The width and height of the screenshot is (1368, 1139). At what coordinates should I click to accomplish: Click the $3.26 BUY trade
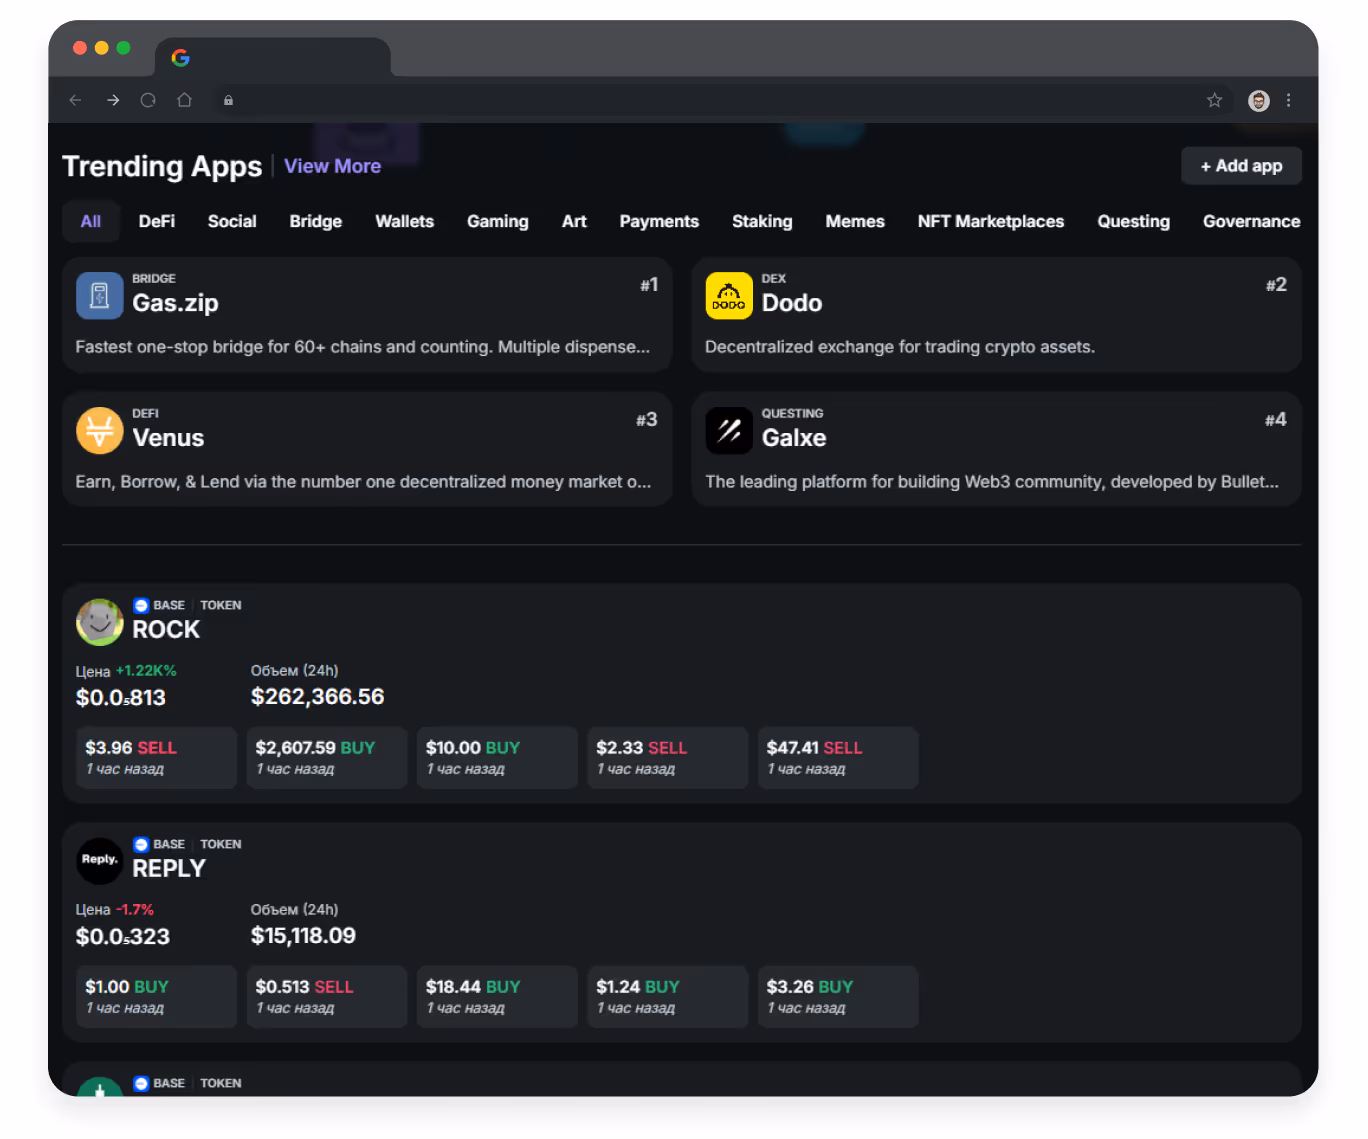click(x=838, y=996)
